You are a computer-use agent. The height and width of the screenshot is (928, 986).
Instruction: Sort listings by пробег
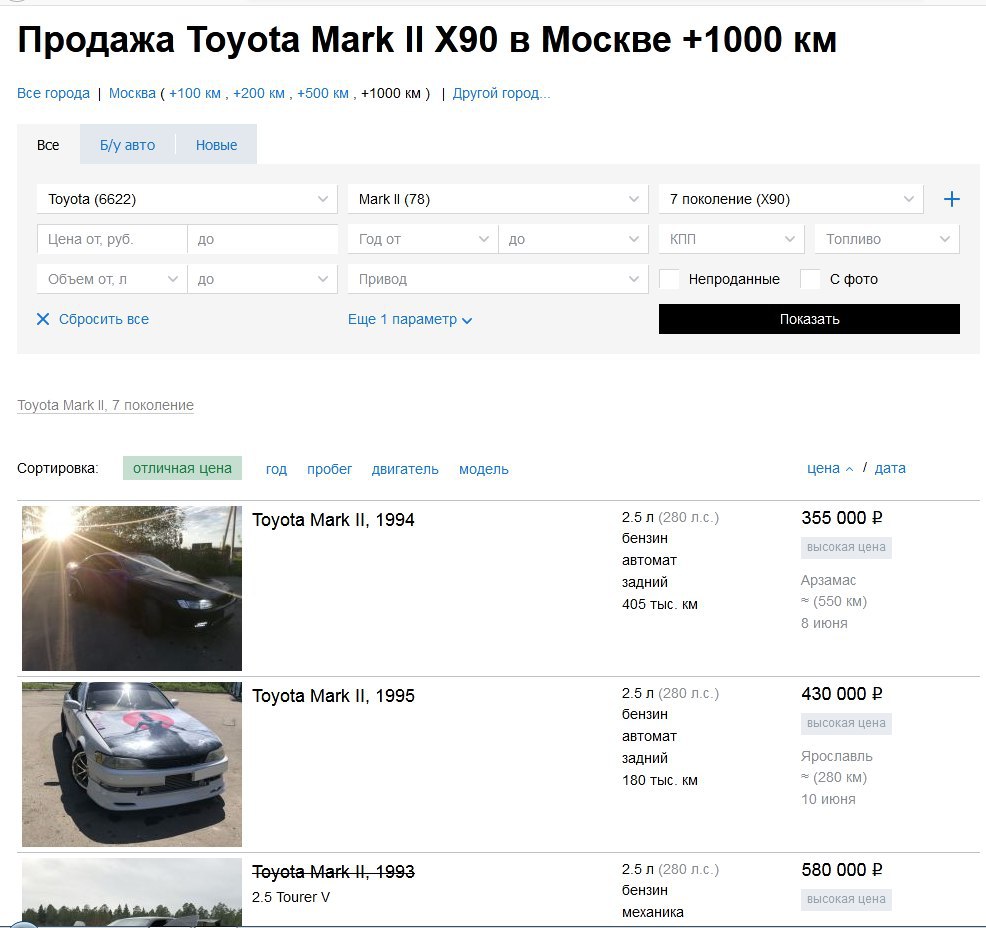pyautogui.click(x=330, y=469)
